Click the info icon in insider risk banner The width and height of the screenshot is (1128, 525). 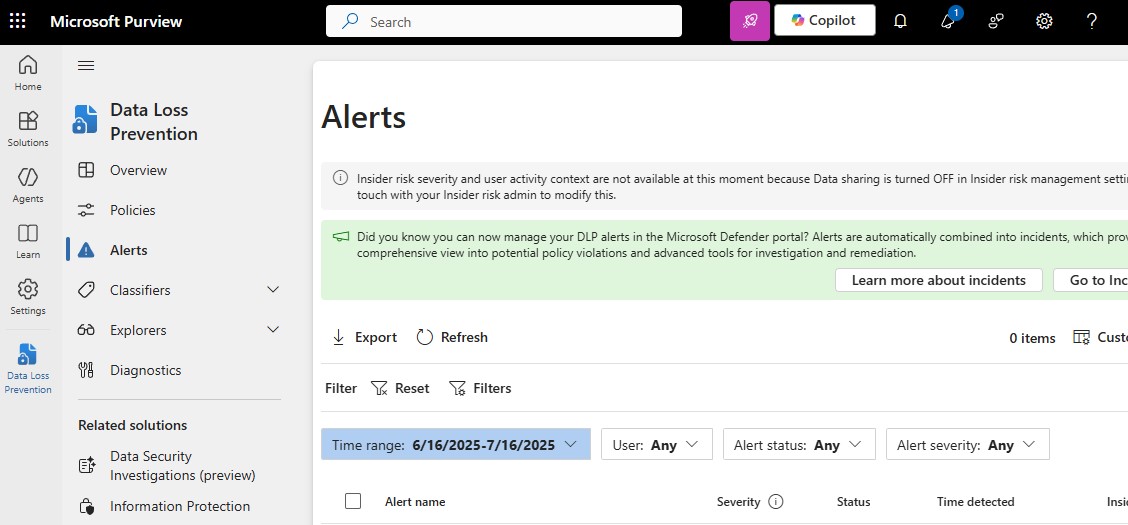(x=340, y=178)
